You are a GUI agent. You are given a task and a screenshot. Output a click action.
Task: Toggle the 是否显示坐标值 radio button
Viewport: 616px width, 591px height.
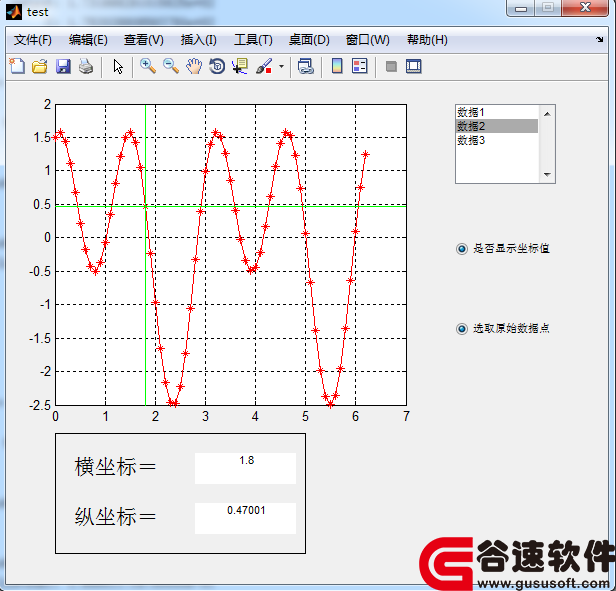pos(462,249)
